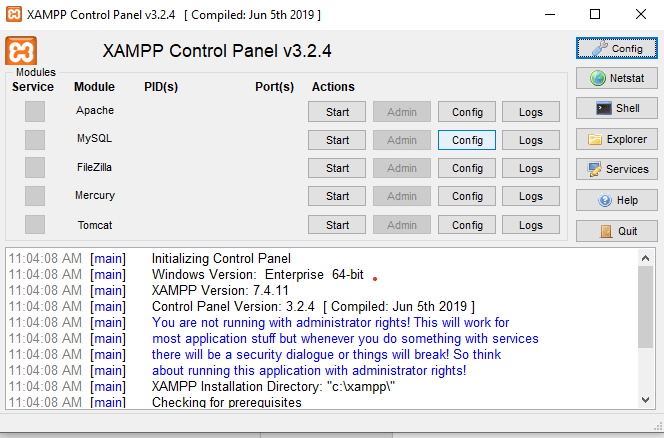Viewport: 664px width, 438px height.
Task: Click 'Checking for prerequisites' log line
Action: pyautogui.click(x=227, y=402)
